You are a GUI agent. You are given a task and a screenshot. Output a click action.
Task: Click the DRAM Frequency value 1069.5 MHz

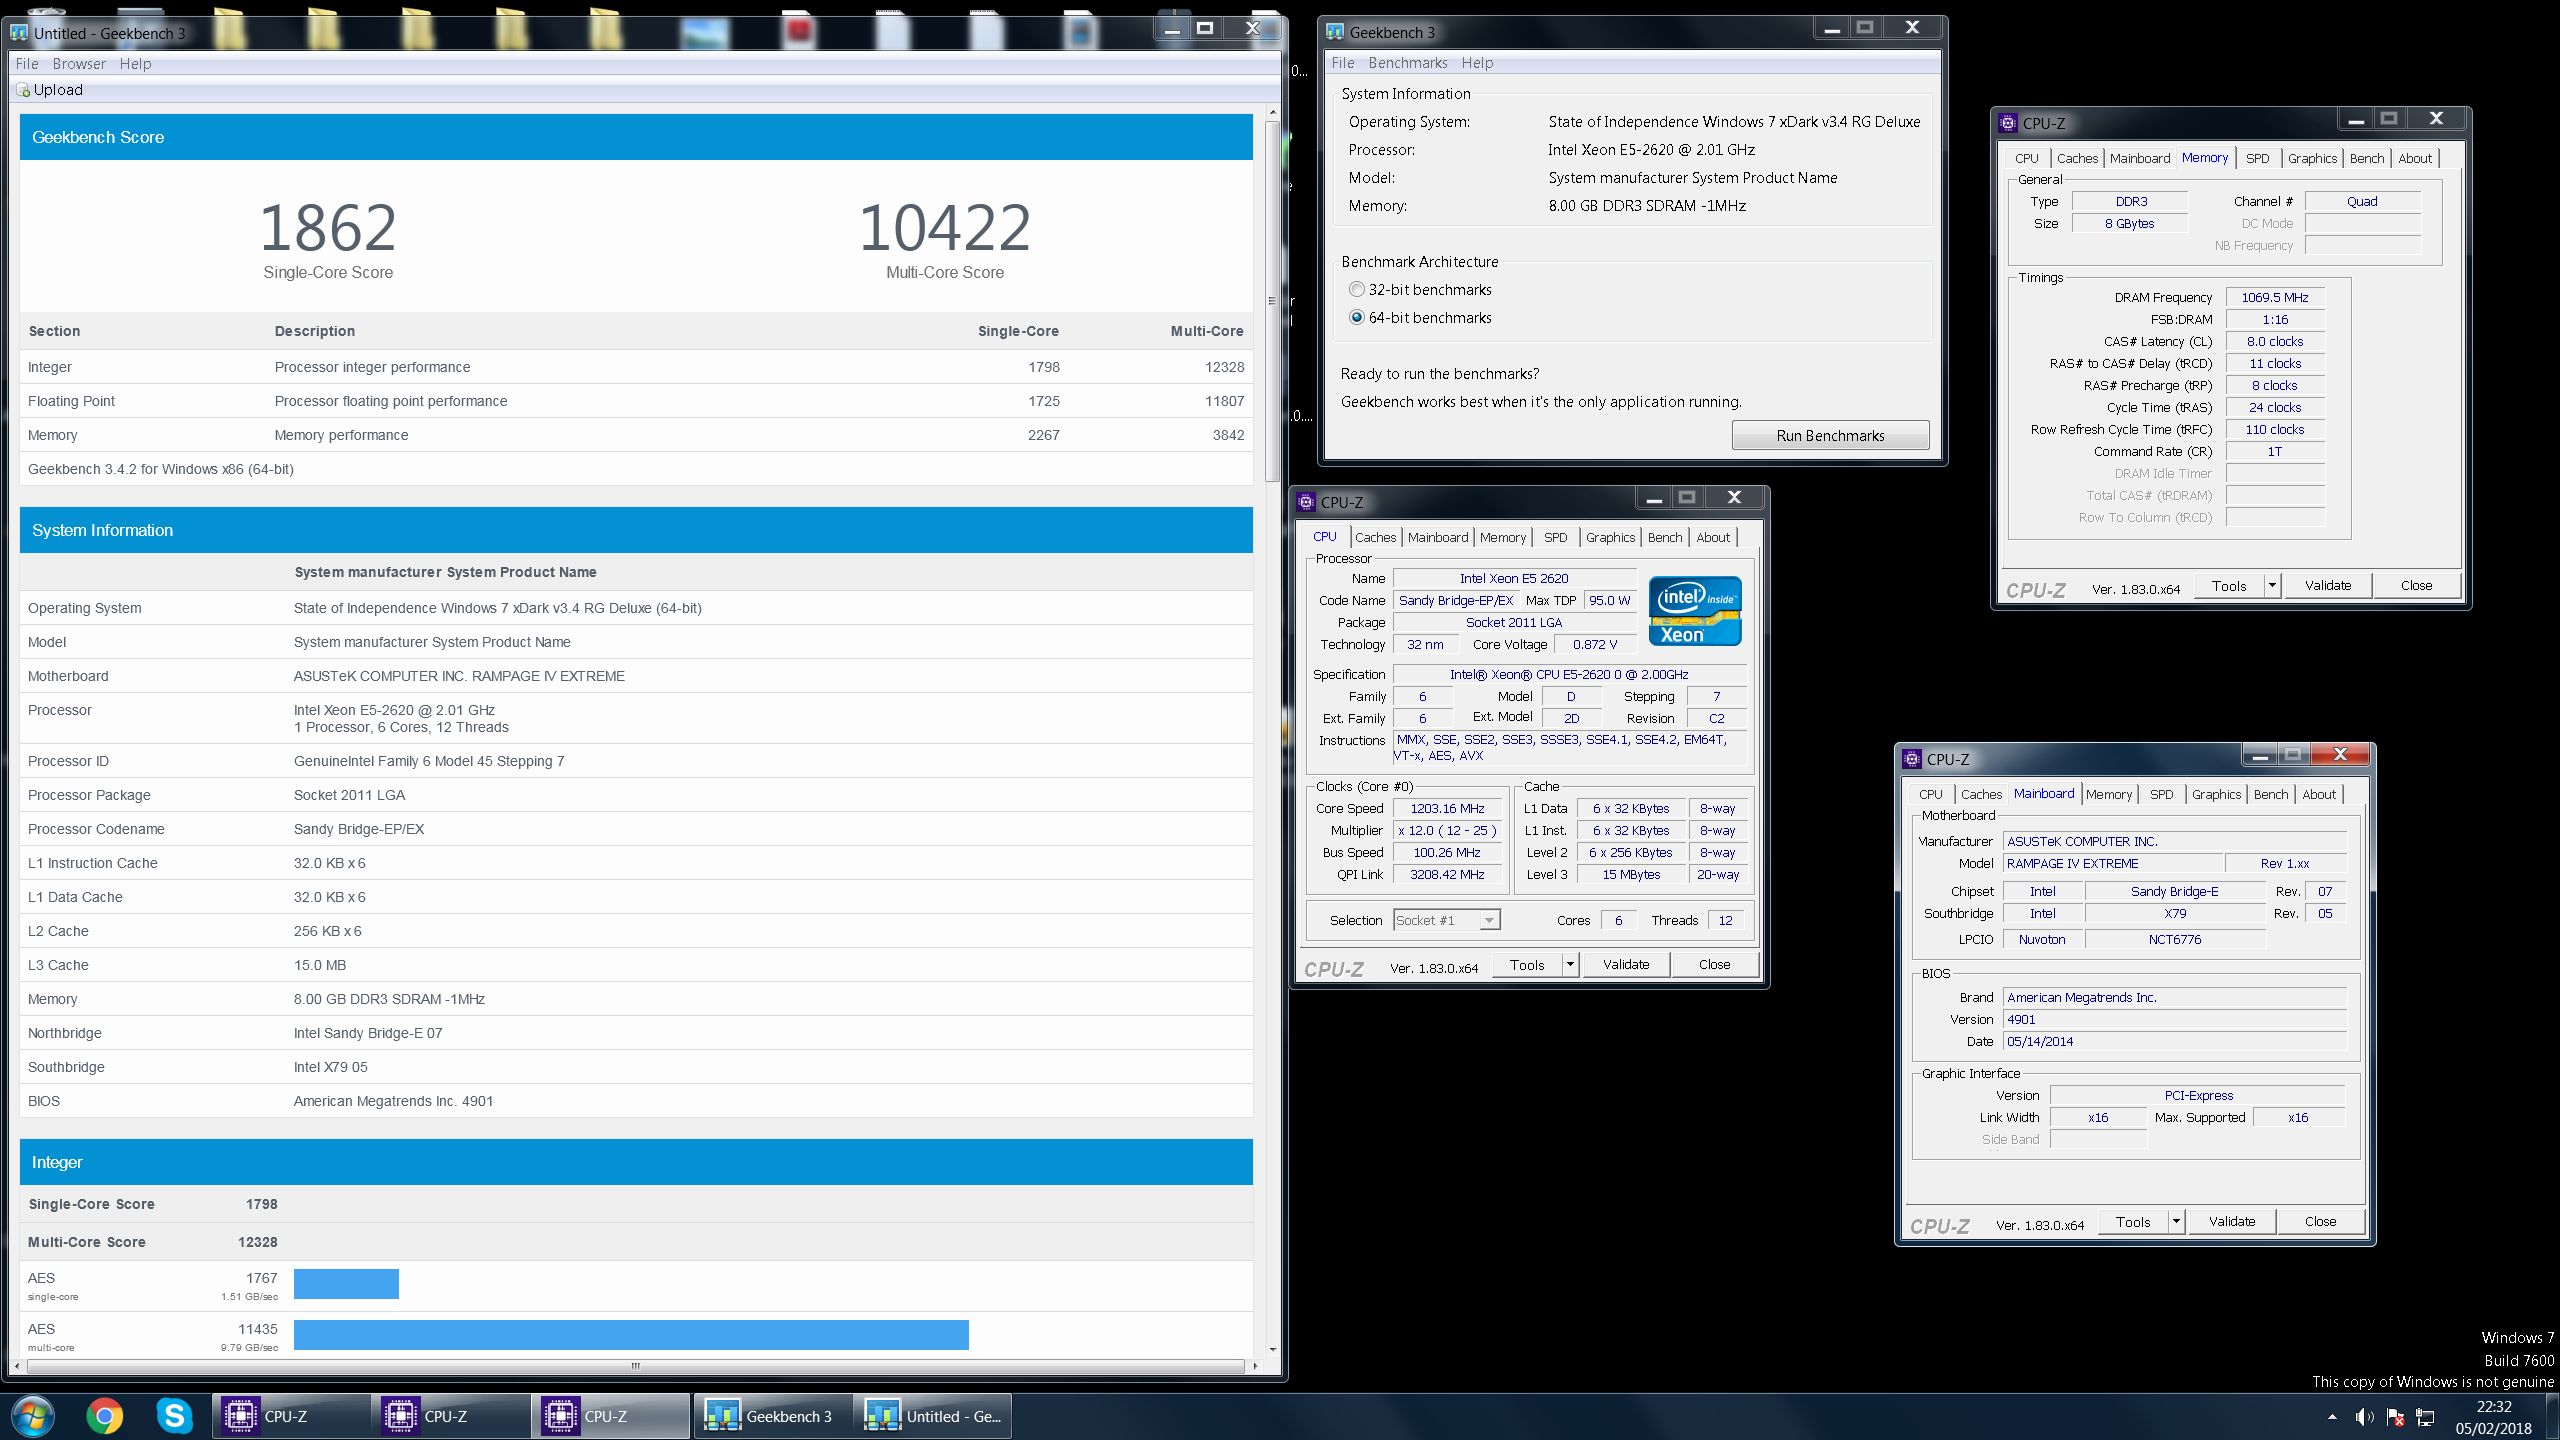(x=2274, y=298)
